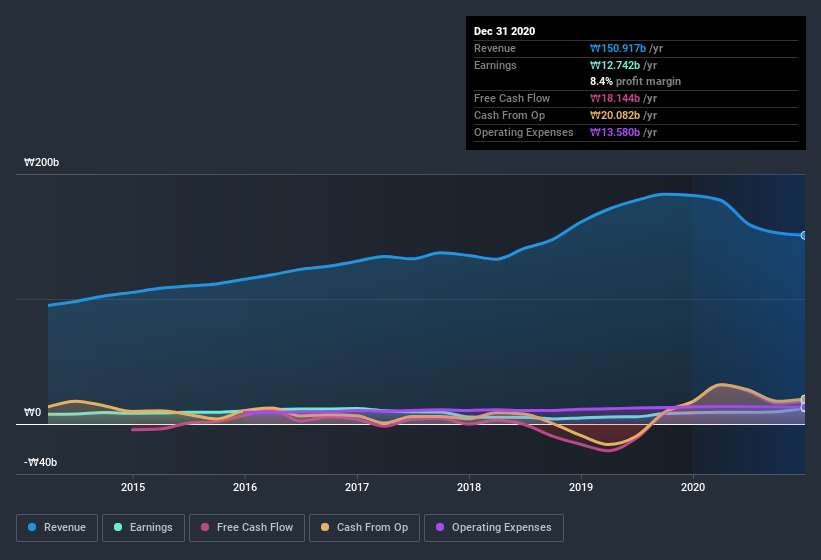Click the ₩150.917b revenue value in tooltip
This screenshot has width=821, height=560.
[618, 48]
